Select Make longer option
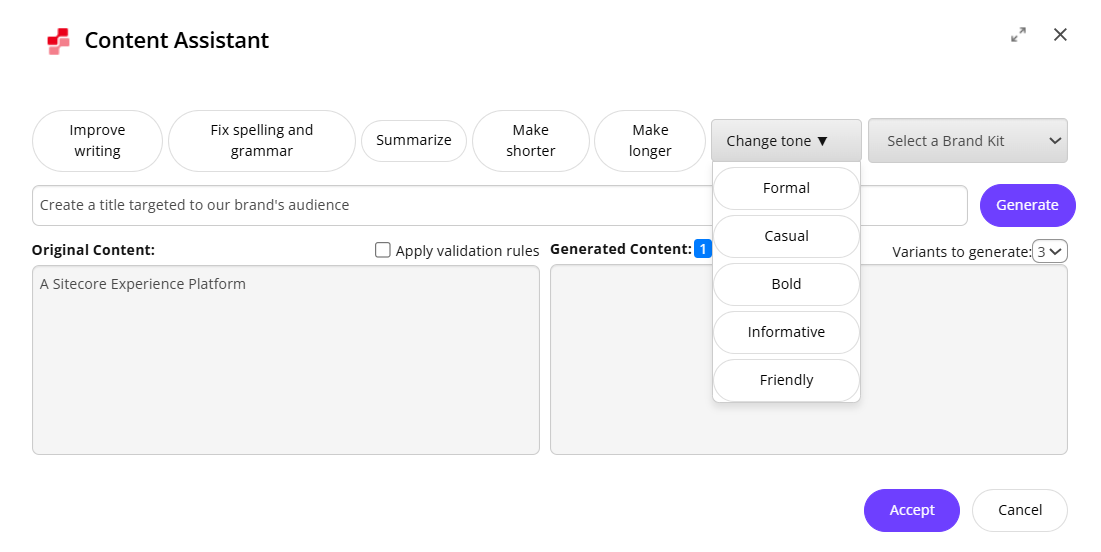The height and width of the screenshot is (552, 1101). (x=650, y=140)
